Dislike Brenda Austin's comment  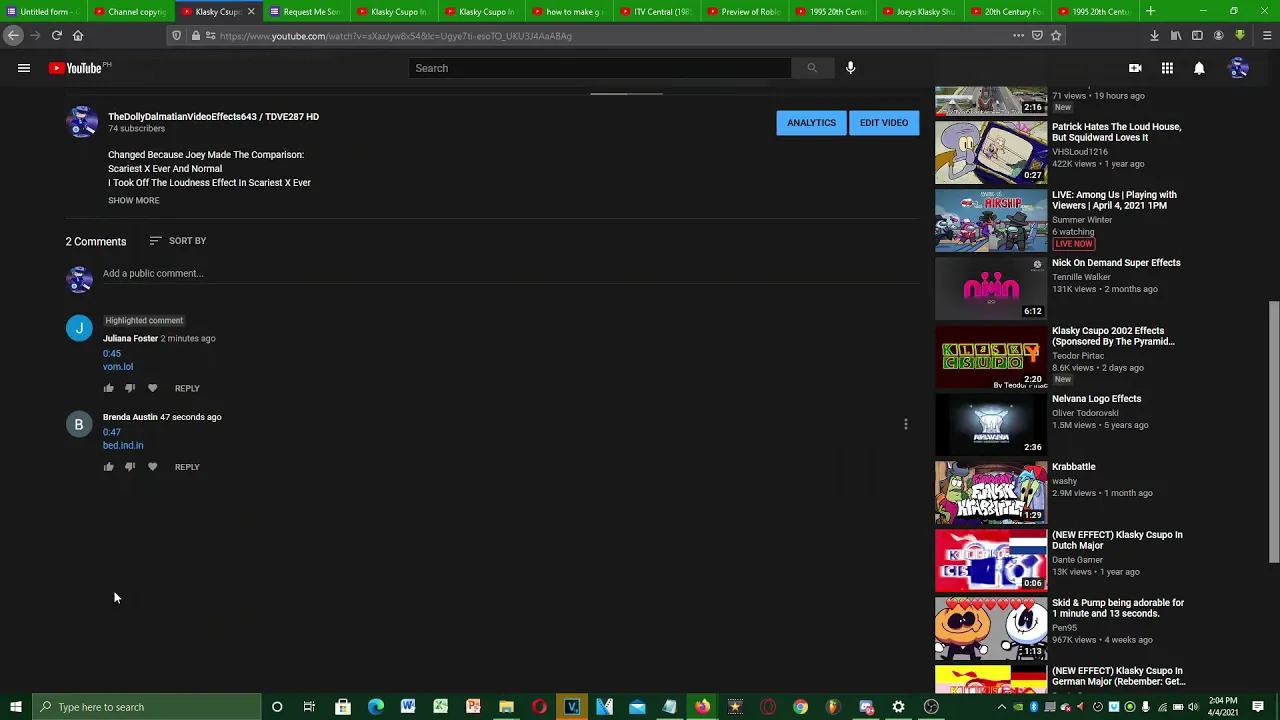[130, 467]
